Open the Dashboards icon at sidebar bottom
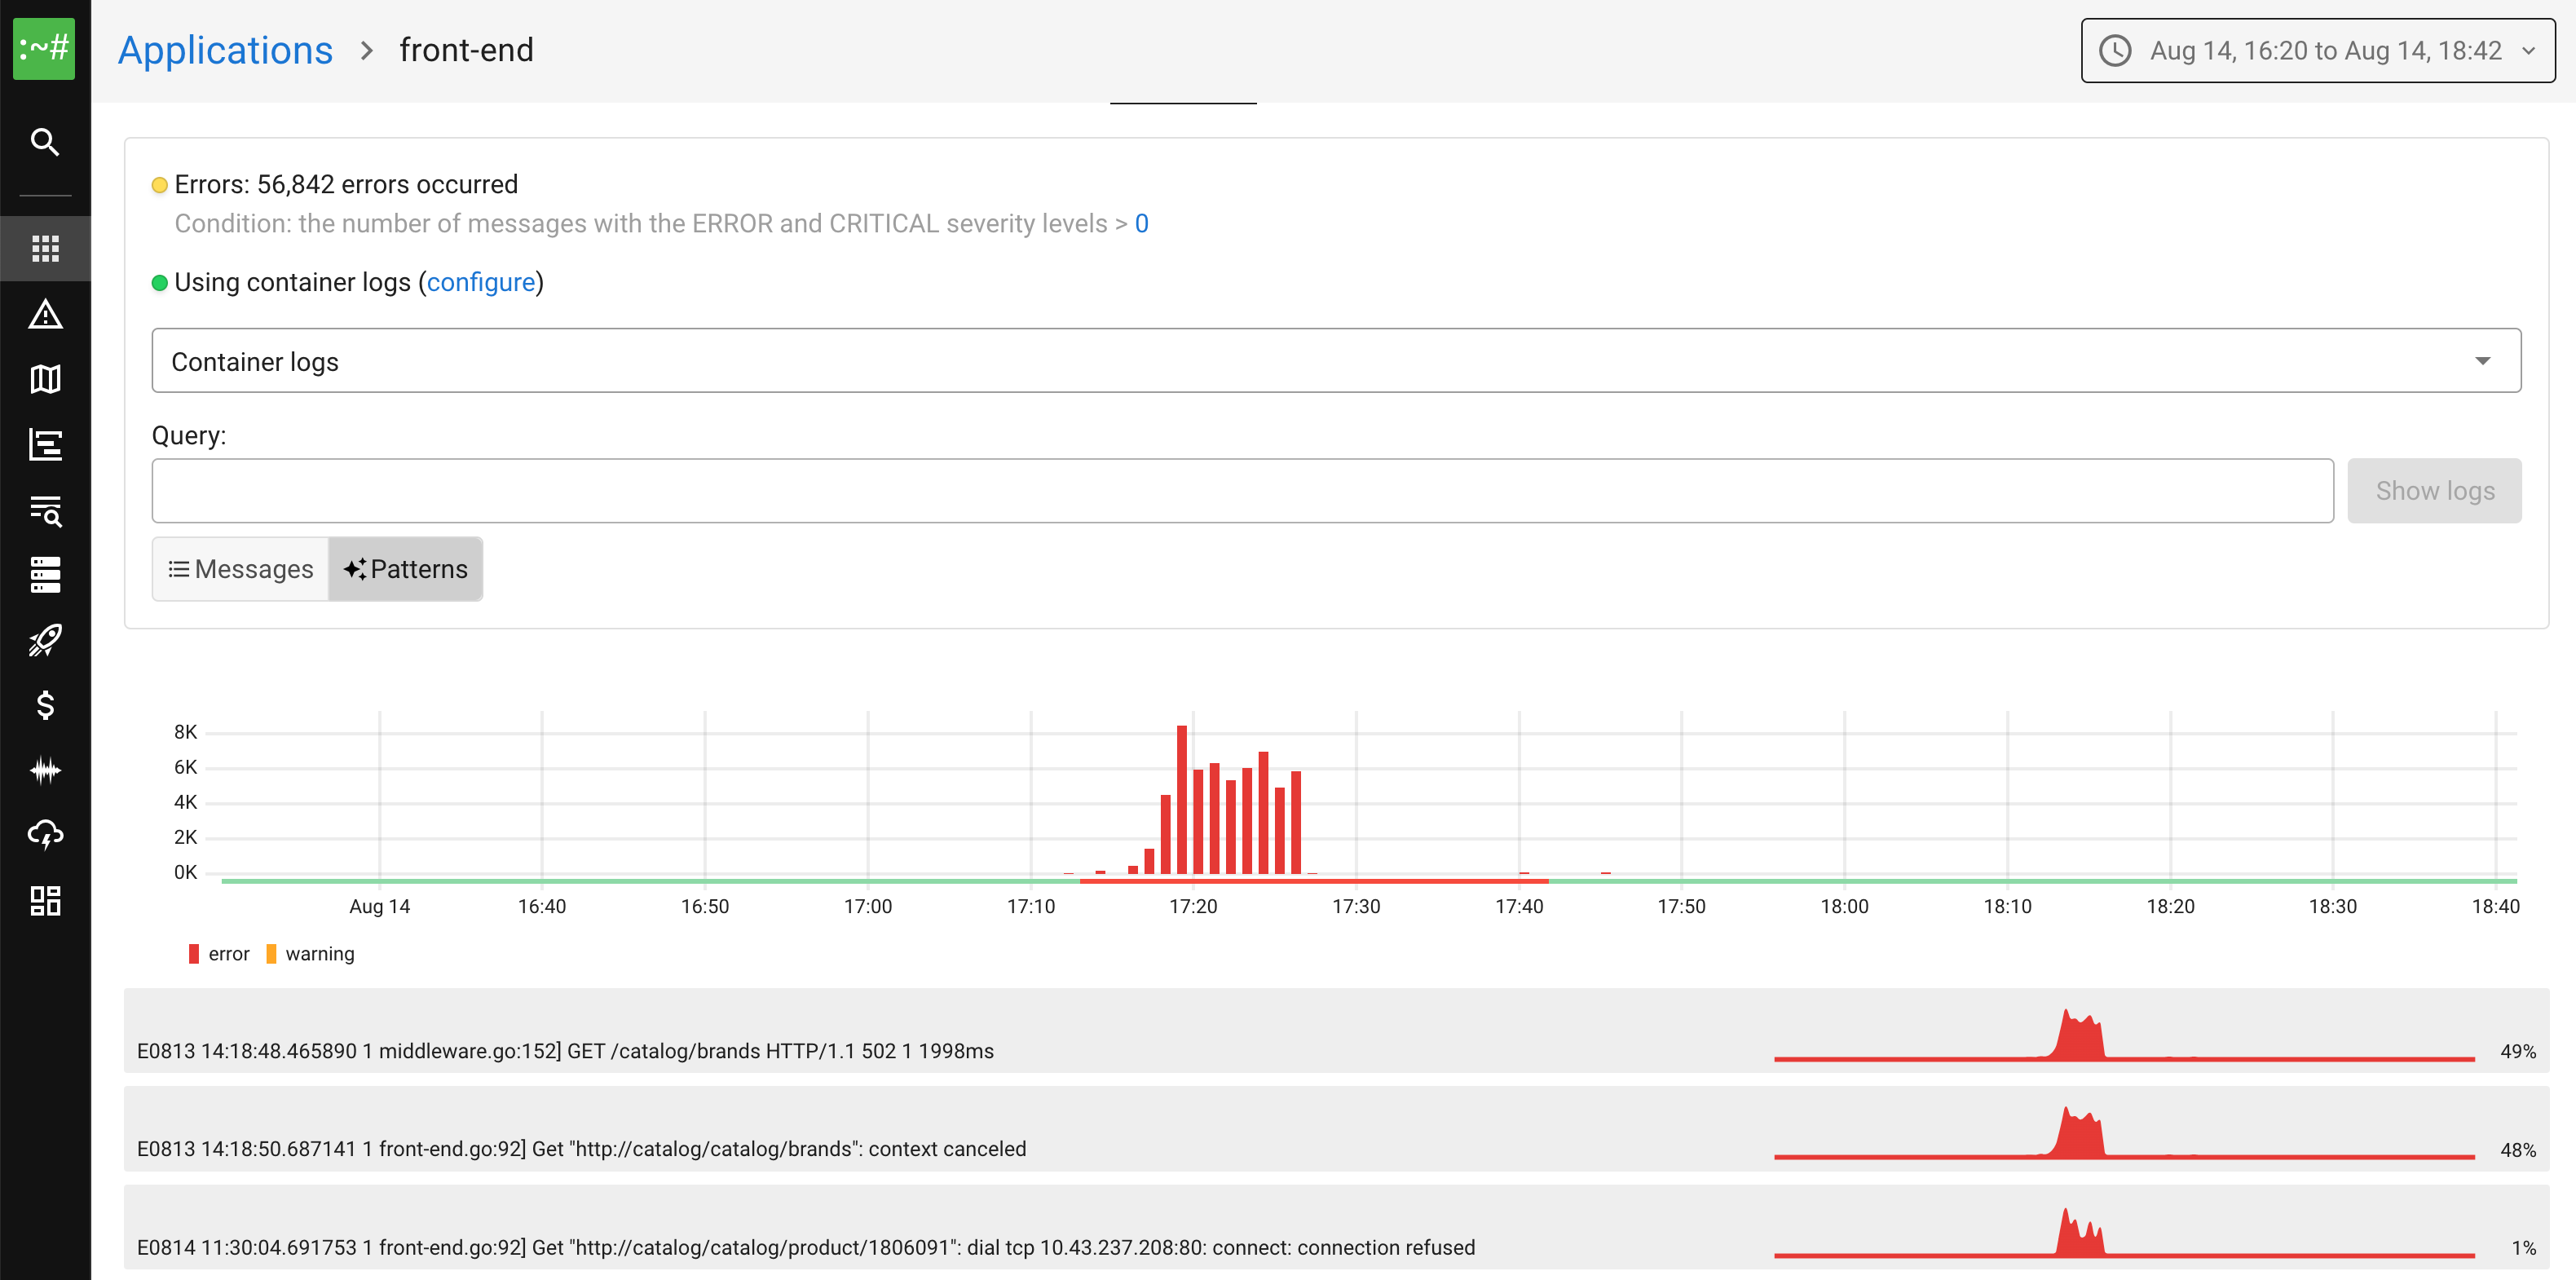 (x=45, y=900)
